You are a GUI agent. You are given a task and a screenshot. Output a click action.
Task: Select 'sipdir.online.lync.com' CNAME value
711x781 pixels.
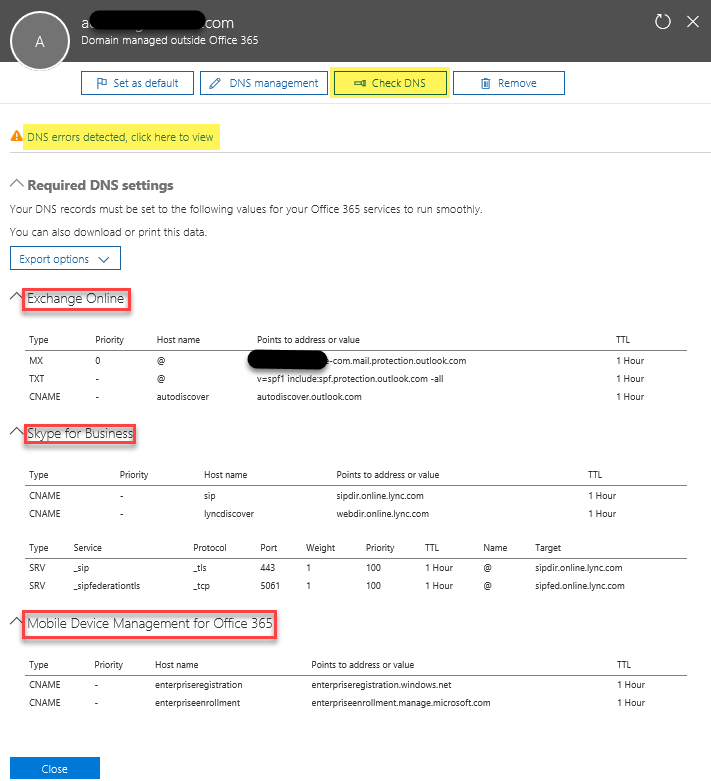[380, 496]
